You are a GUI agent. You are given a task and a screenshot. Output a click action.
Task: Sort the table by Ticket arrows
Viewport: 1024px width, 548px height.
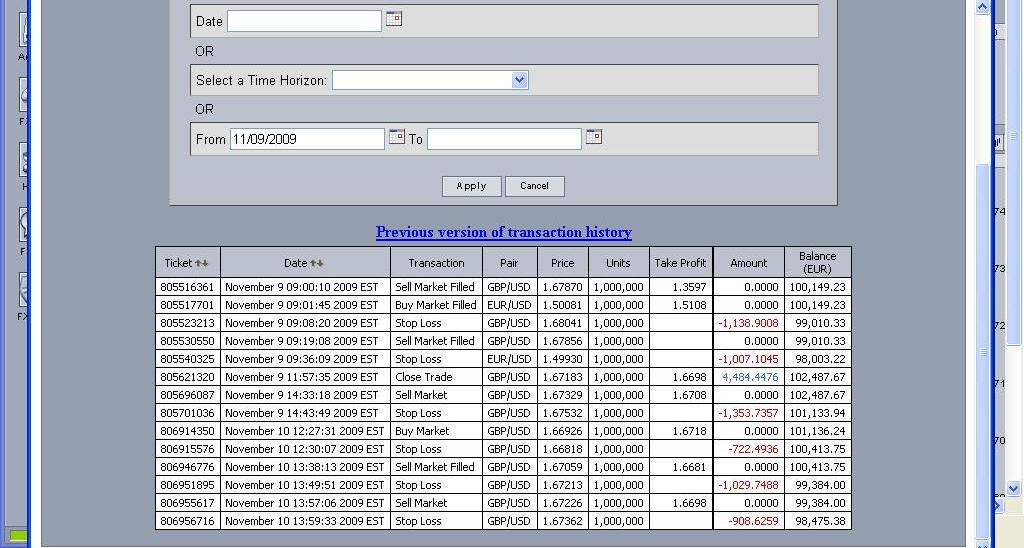point(201,263)
